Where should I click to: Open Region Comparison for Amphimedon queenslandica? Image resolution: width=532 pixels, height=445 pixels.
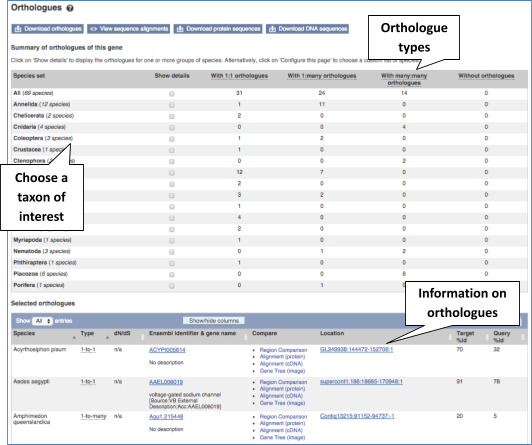coord(283,417)
